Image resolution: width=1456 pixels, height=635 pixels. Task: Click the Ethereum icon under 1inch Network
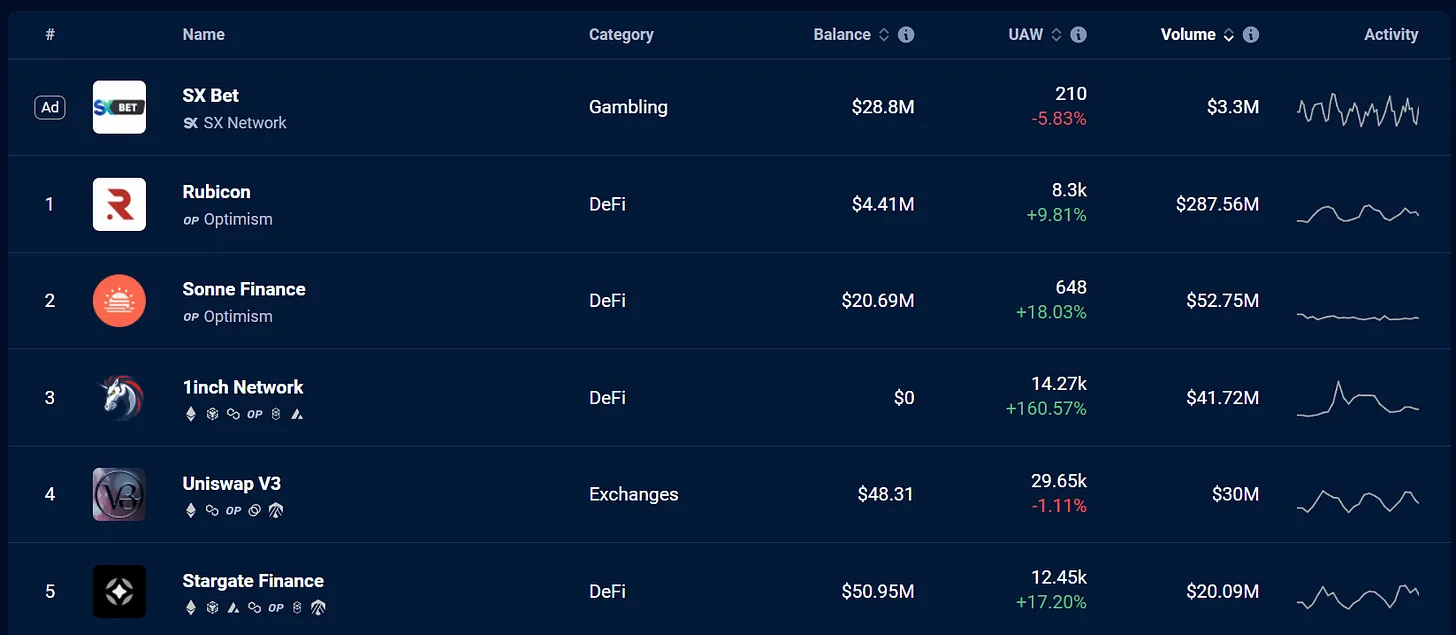[x=191, y=414]
